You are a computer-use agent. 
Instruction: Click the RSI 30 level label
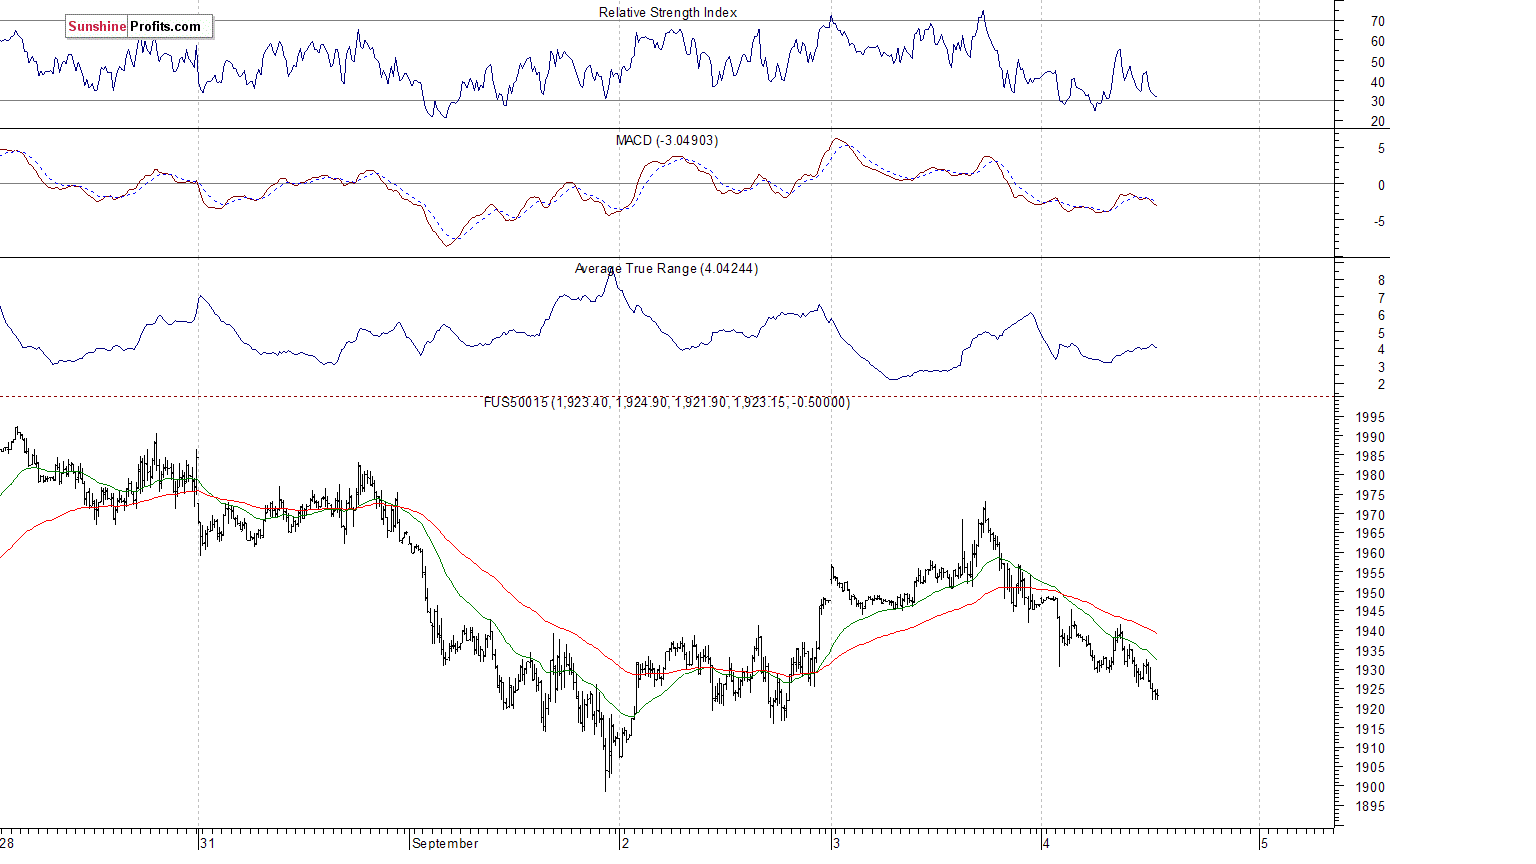(1378, 101)
